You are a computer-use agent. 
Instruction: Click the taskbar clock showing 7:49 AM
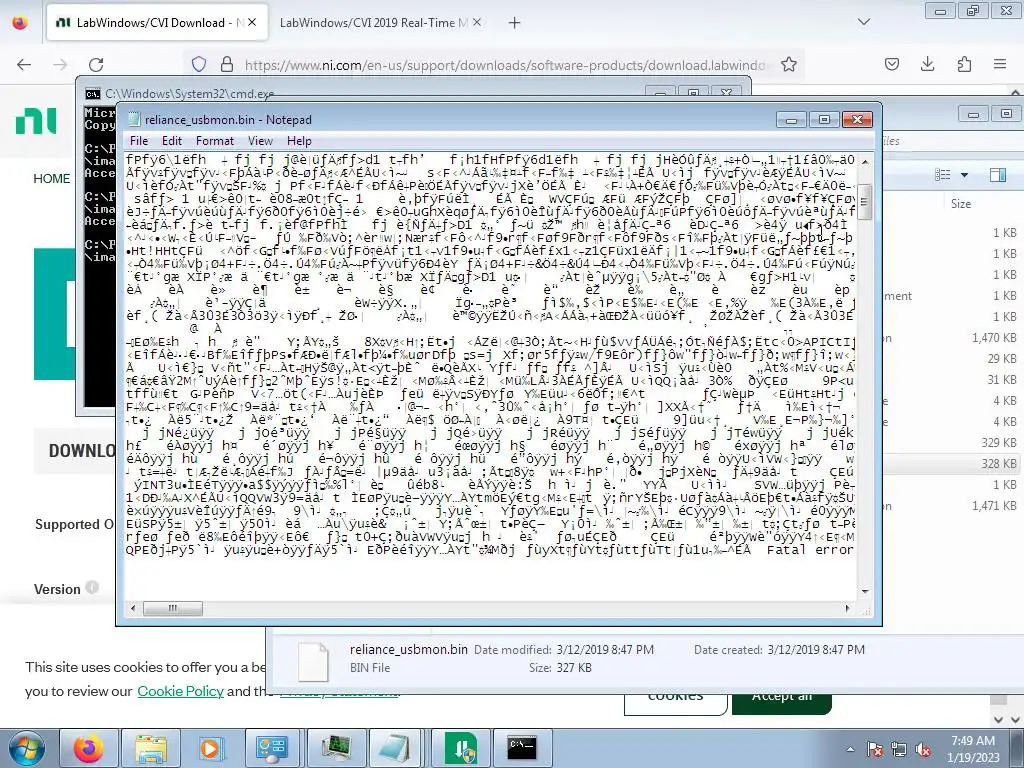973,749
